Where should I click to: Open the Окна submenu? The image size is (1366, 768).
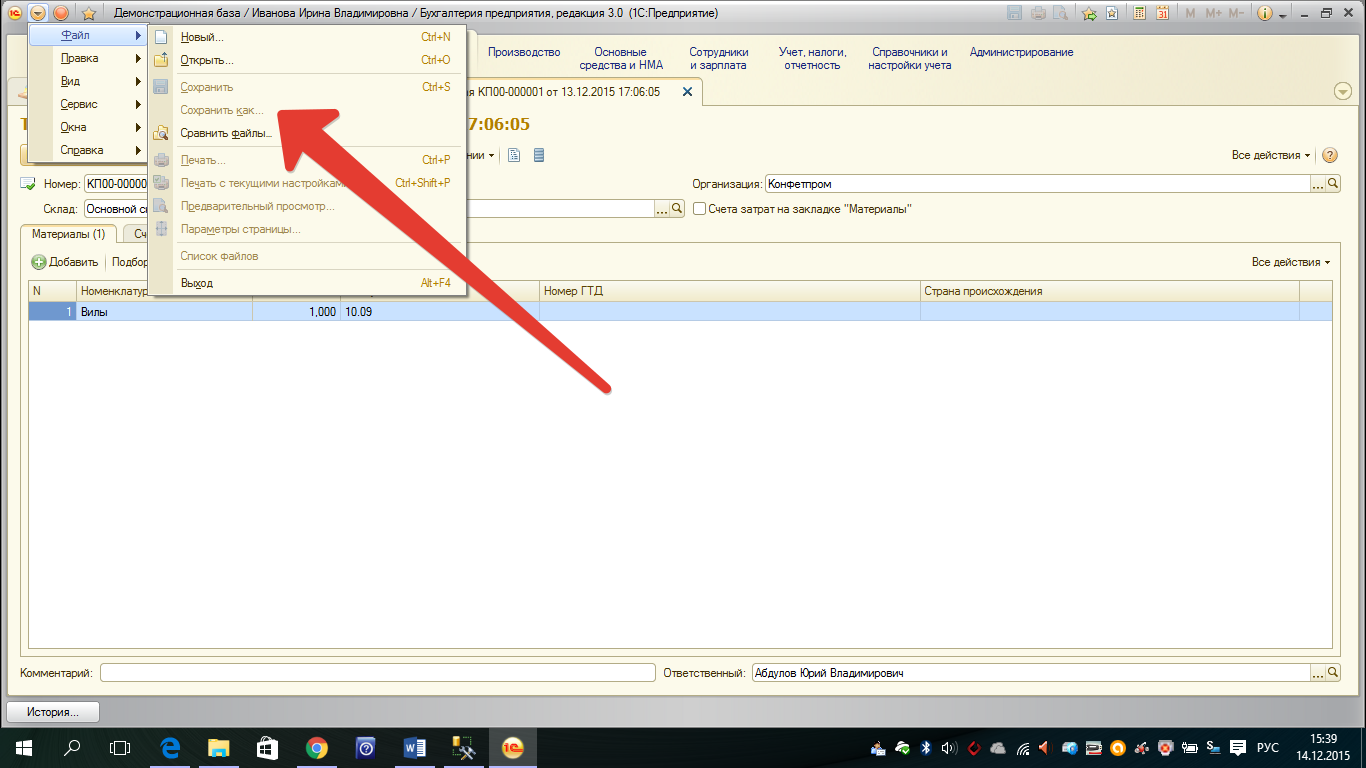[x=88, y=127]
